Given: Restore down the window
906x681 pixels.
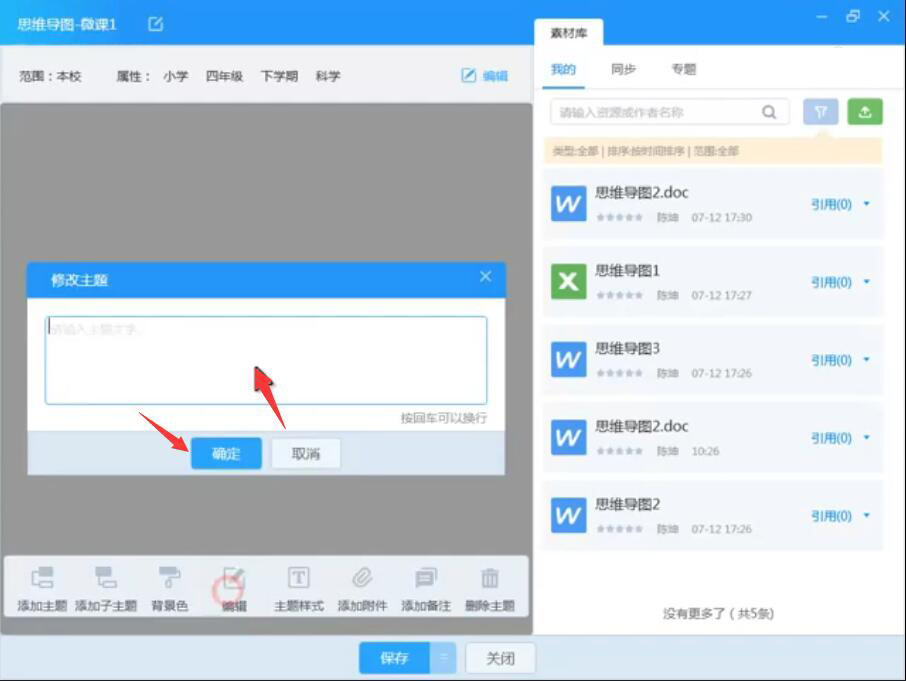Looking at the screenshot, I should [853, 16].
